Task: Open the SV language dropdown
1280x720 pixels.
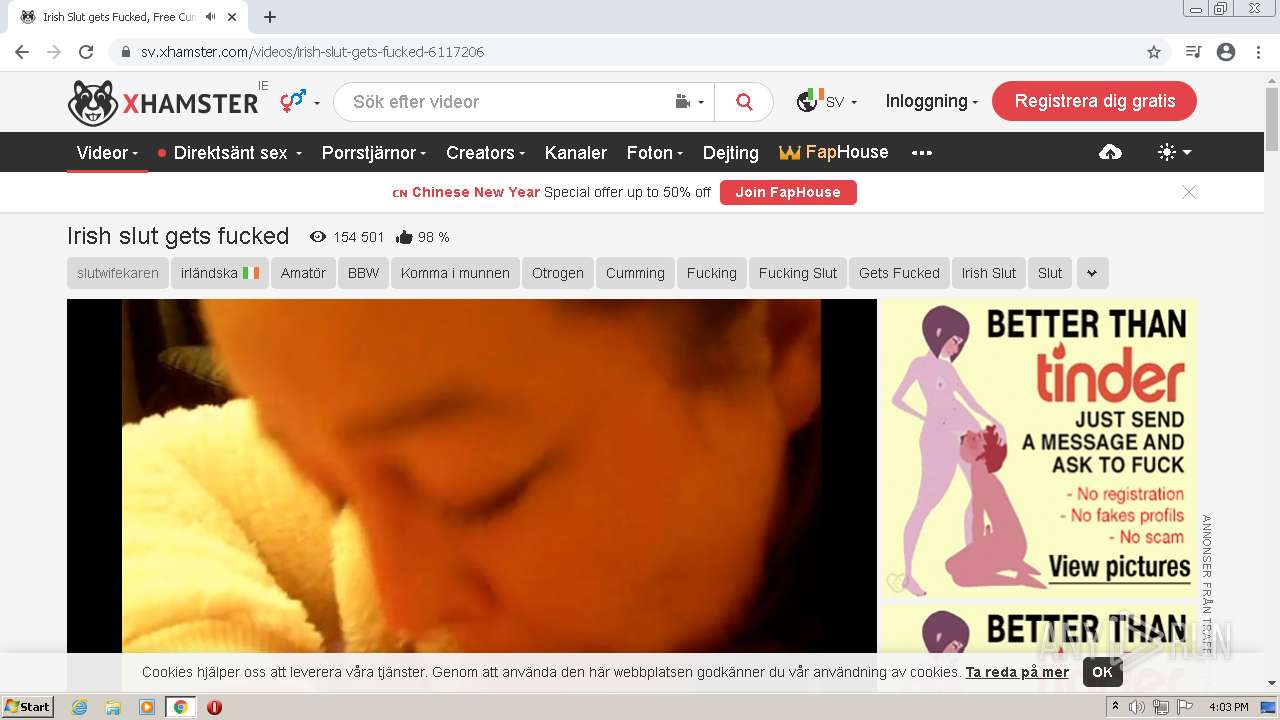Action: [827, 101]
